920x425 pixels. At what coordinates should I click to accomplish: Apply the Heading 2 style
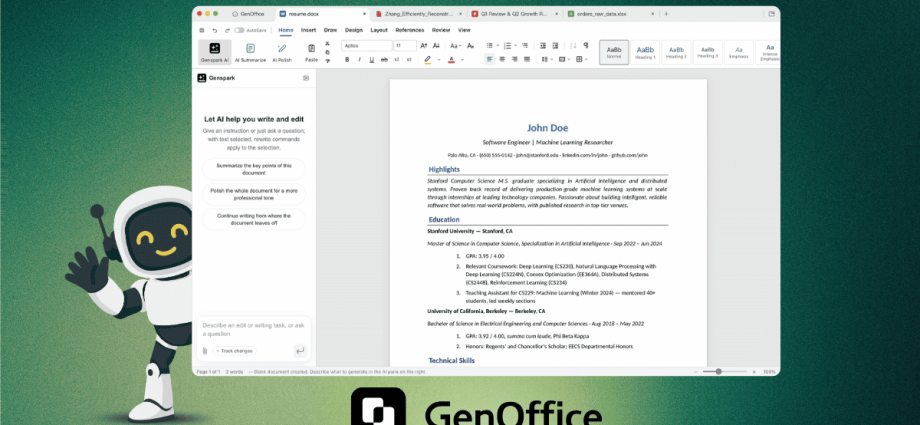[x=677, y=52]
